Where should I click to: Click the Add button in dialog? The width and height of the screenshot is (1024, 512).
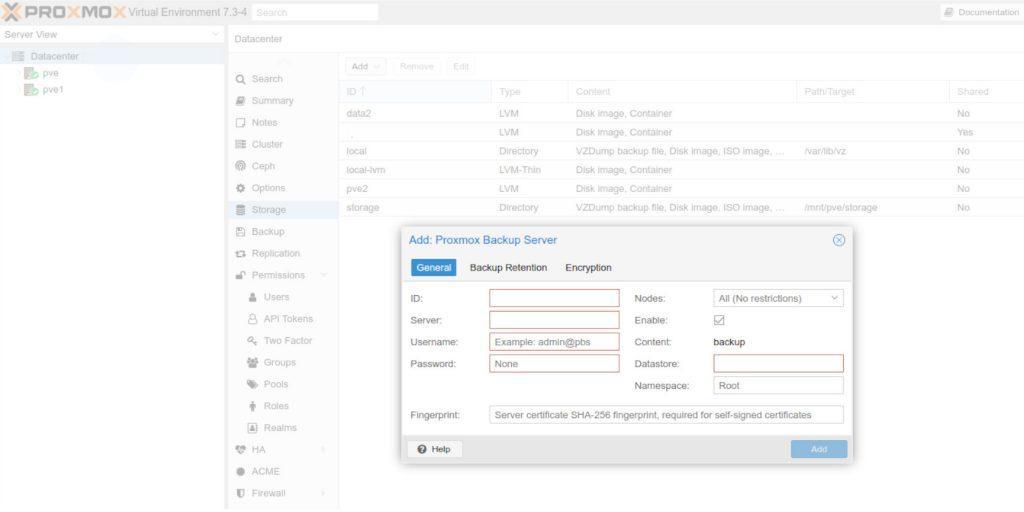[819, 449]
